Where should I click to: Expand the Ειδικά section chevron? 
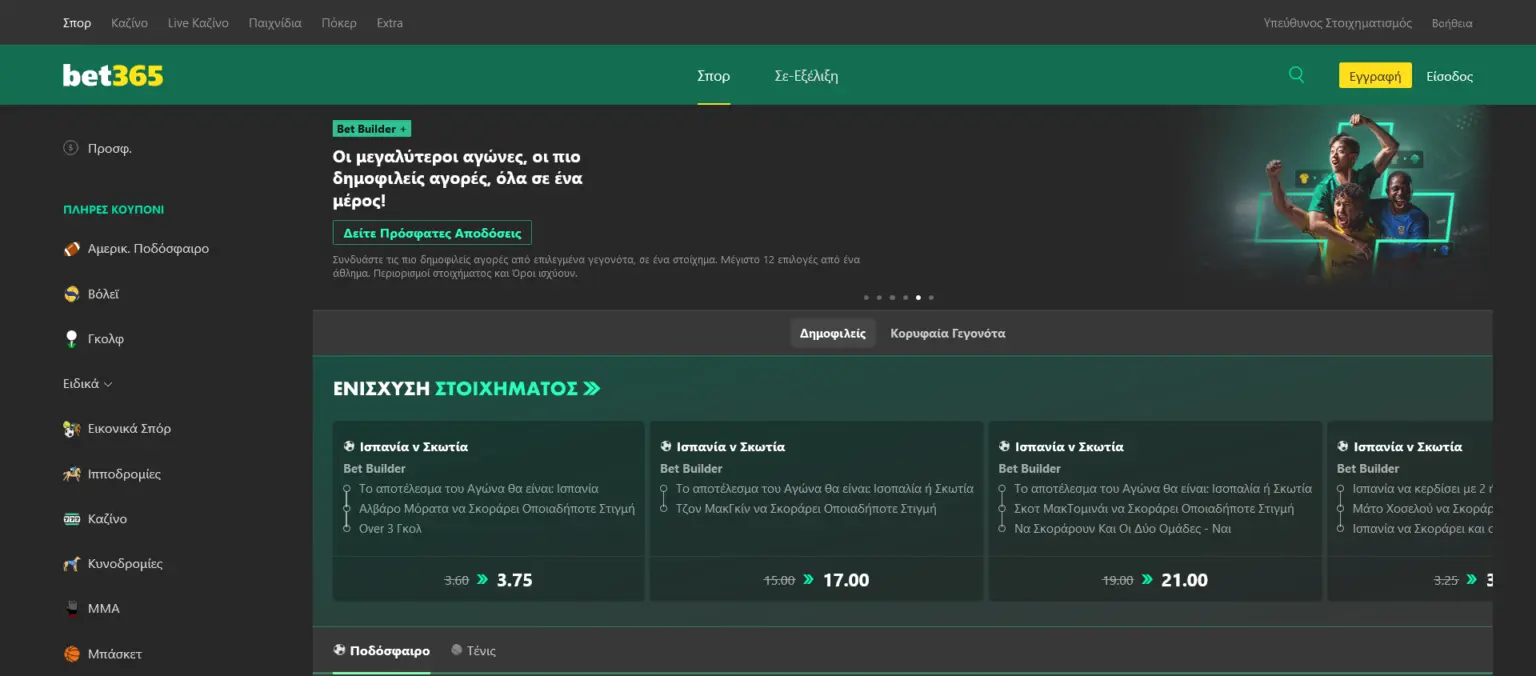108,384
